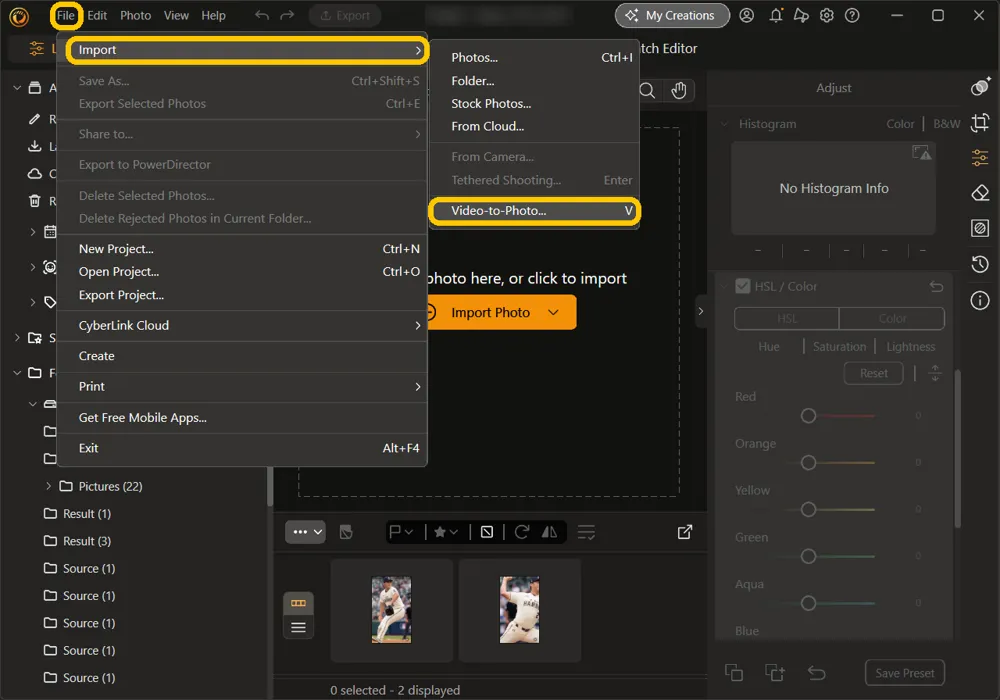Click the announcements megaphone icon
The width and height of the screenshot is (1000, 700).
click(x=801, y=15)
